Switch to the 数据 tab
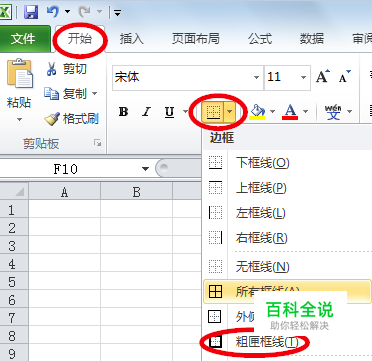This screenshot has height=361, width=372. click(312, 39)
